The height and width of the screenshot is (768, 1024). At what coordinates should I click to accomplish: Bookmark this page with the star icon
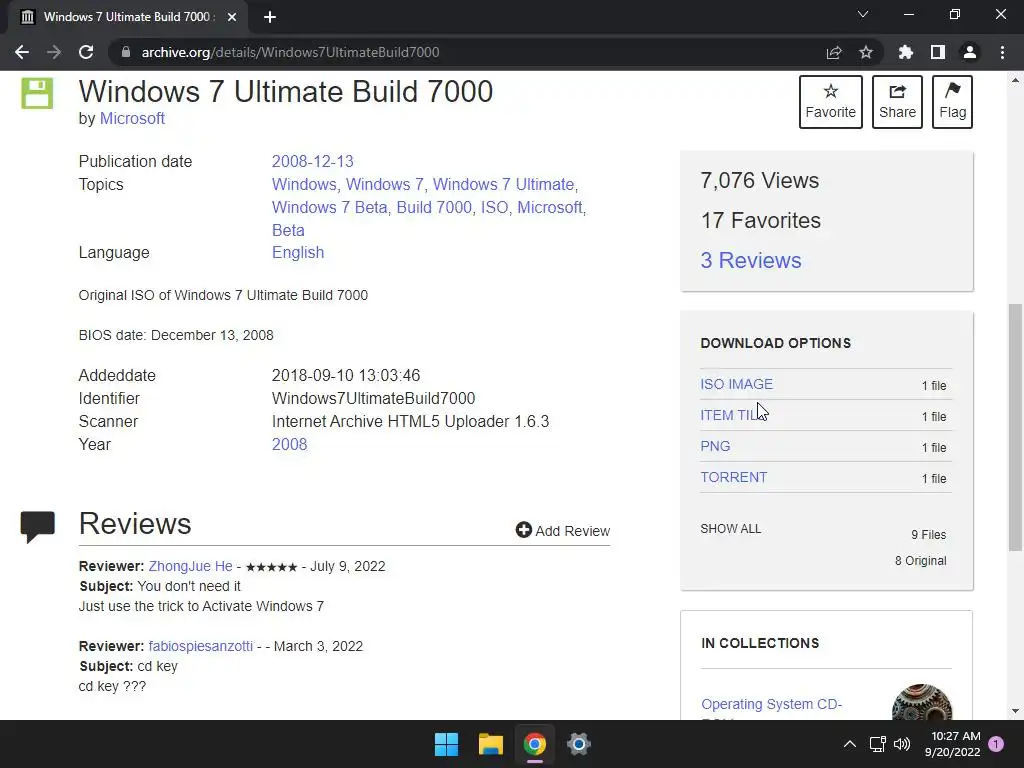(866, 52)
